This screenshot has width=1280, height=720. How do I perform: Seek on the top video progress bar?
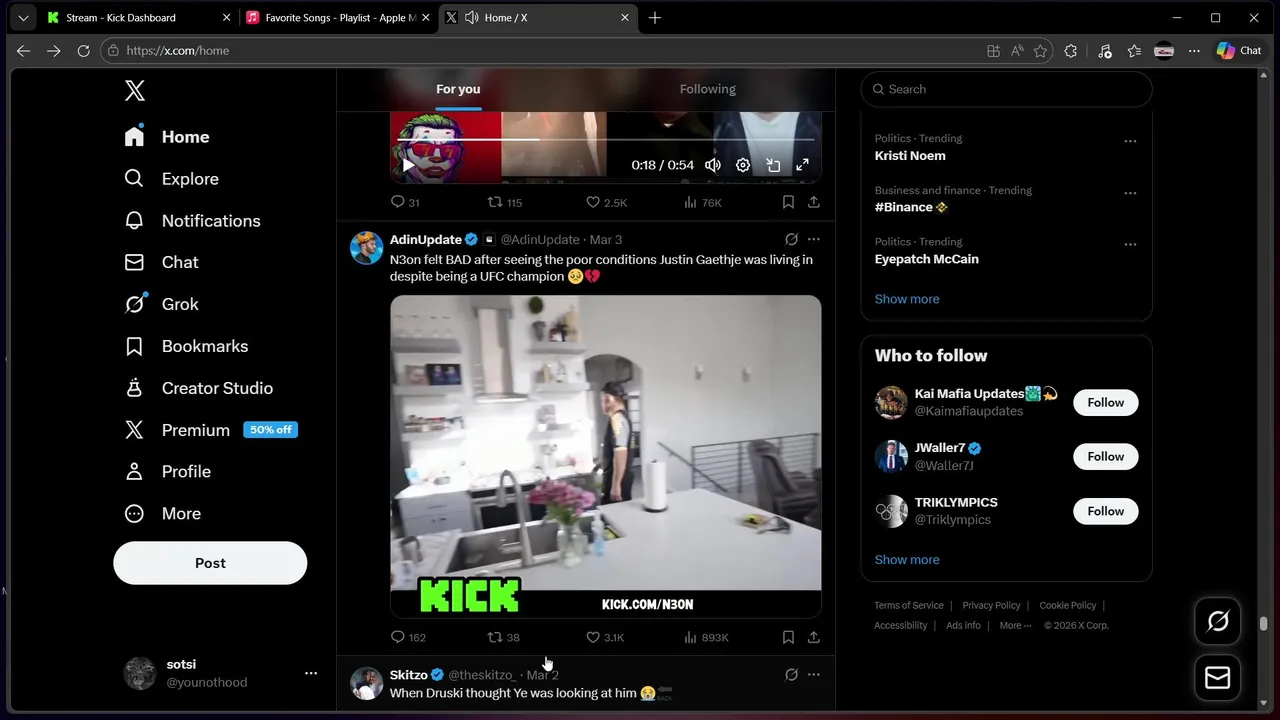click(606, 140)
